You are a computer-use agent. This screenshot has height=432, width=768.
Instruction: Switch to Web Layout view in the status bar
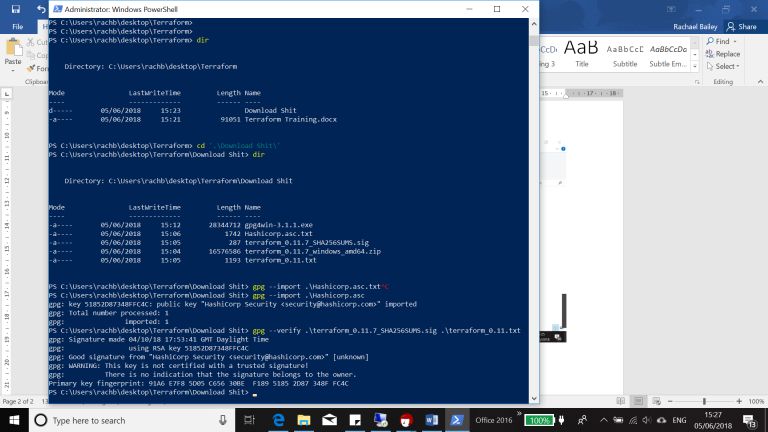656,401
